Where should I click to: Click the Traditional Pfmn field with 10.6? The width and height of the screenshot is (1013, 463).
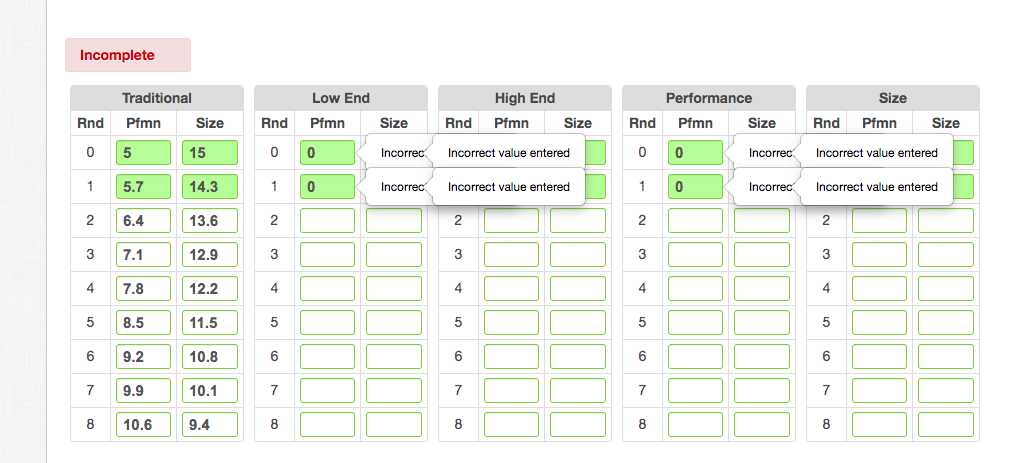point(143,424)
